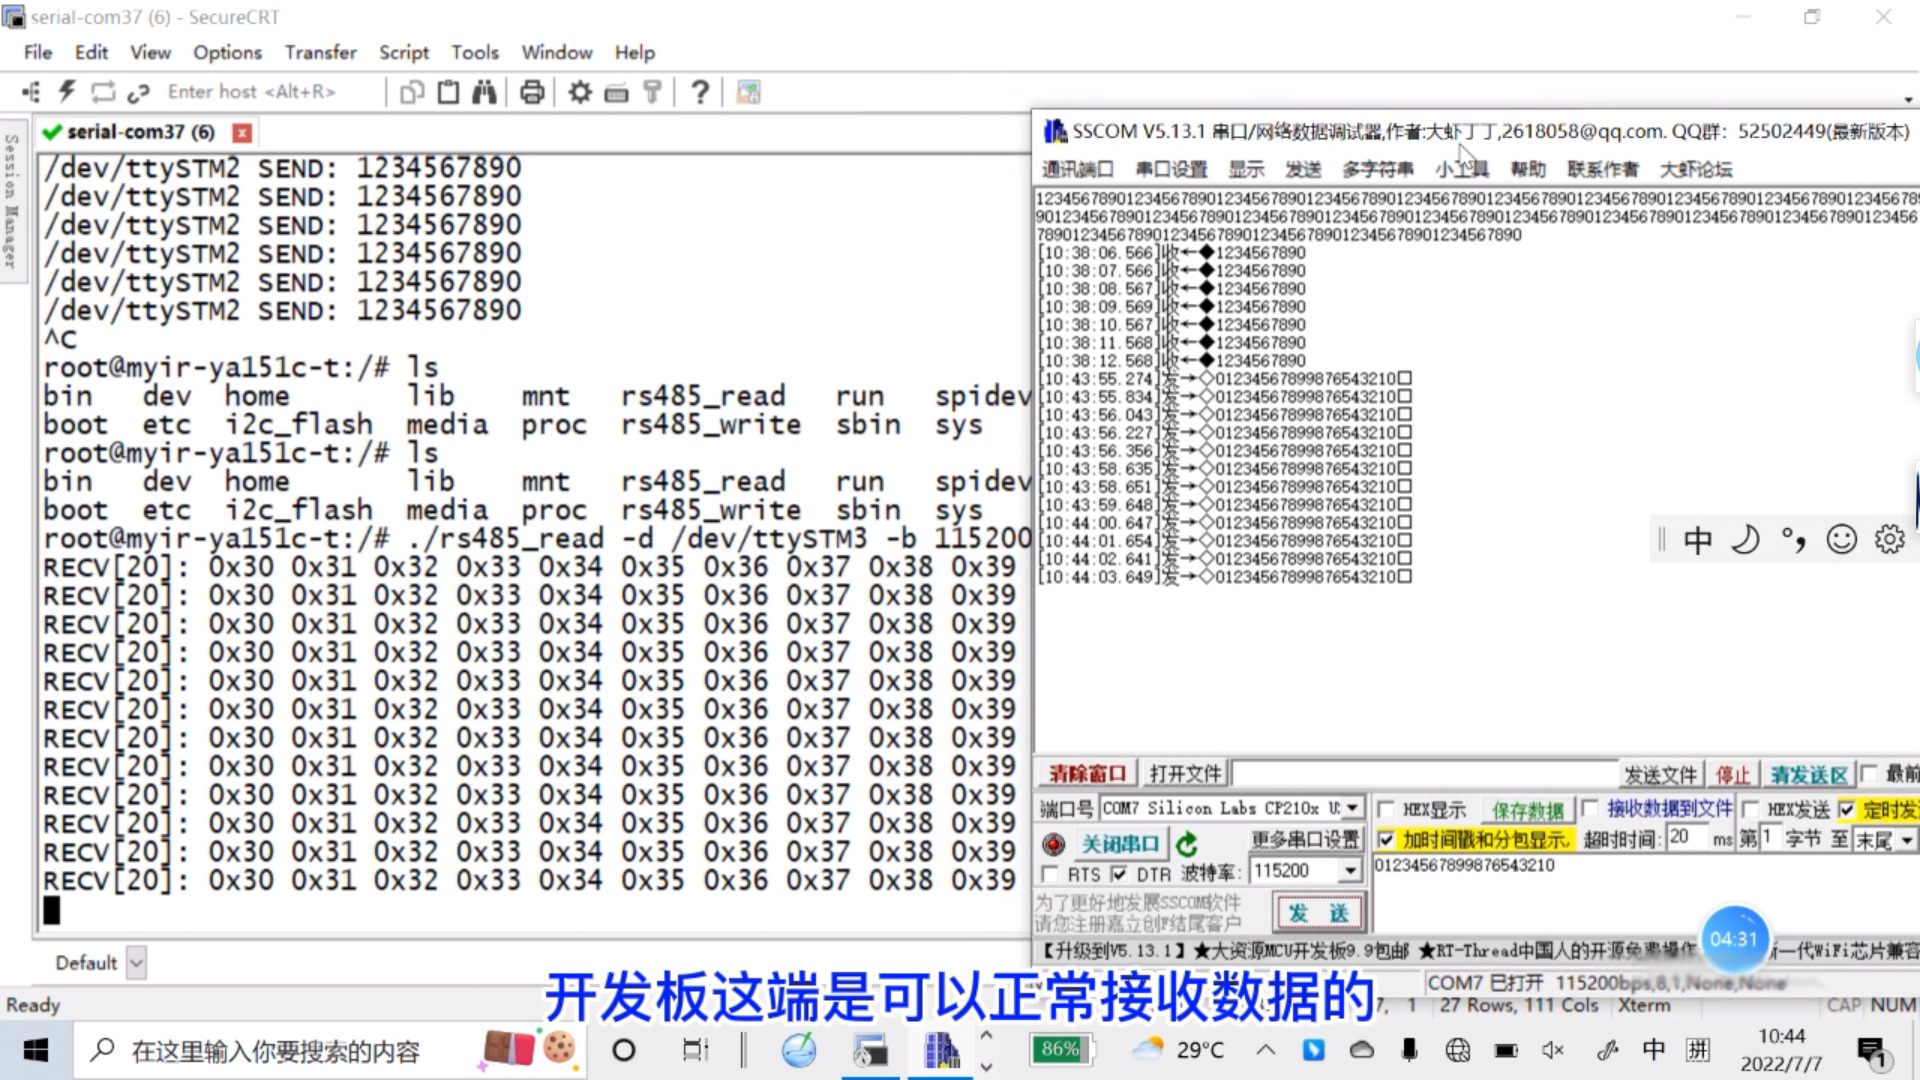
Task: Expand the Default session dropdown arrow
Action: click(x=137, y=963)
